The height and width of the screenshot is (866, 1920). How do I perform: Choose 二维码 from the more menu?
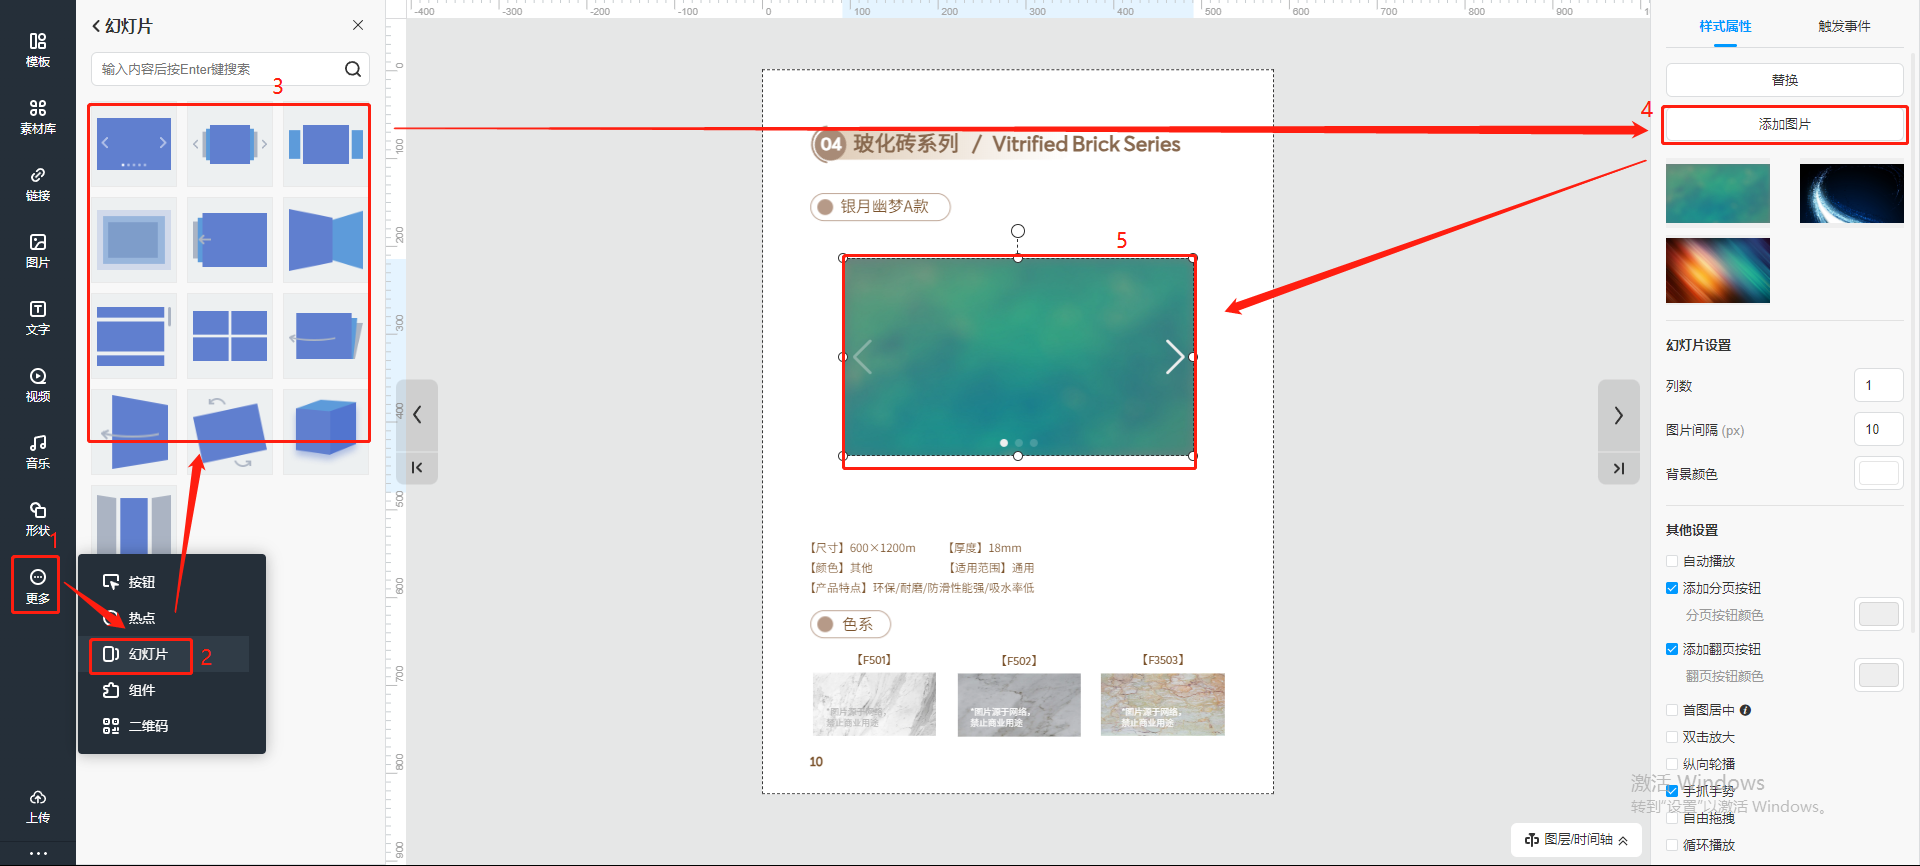point(147,726)
